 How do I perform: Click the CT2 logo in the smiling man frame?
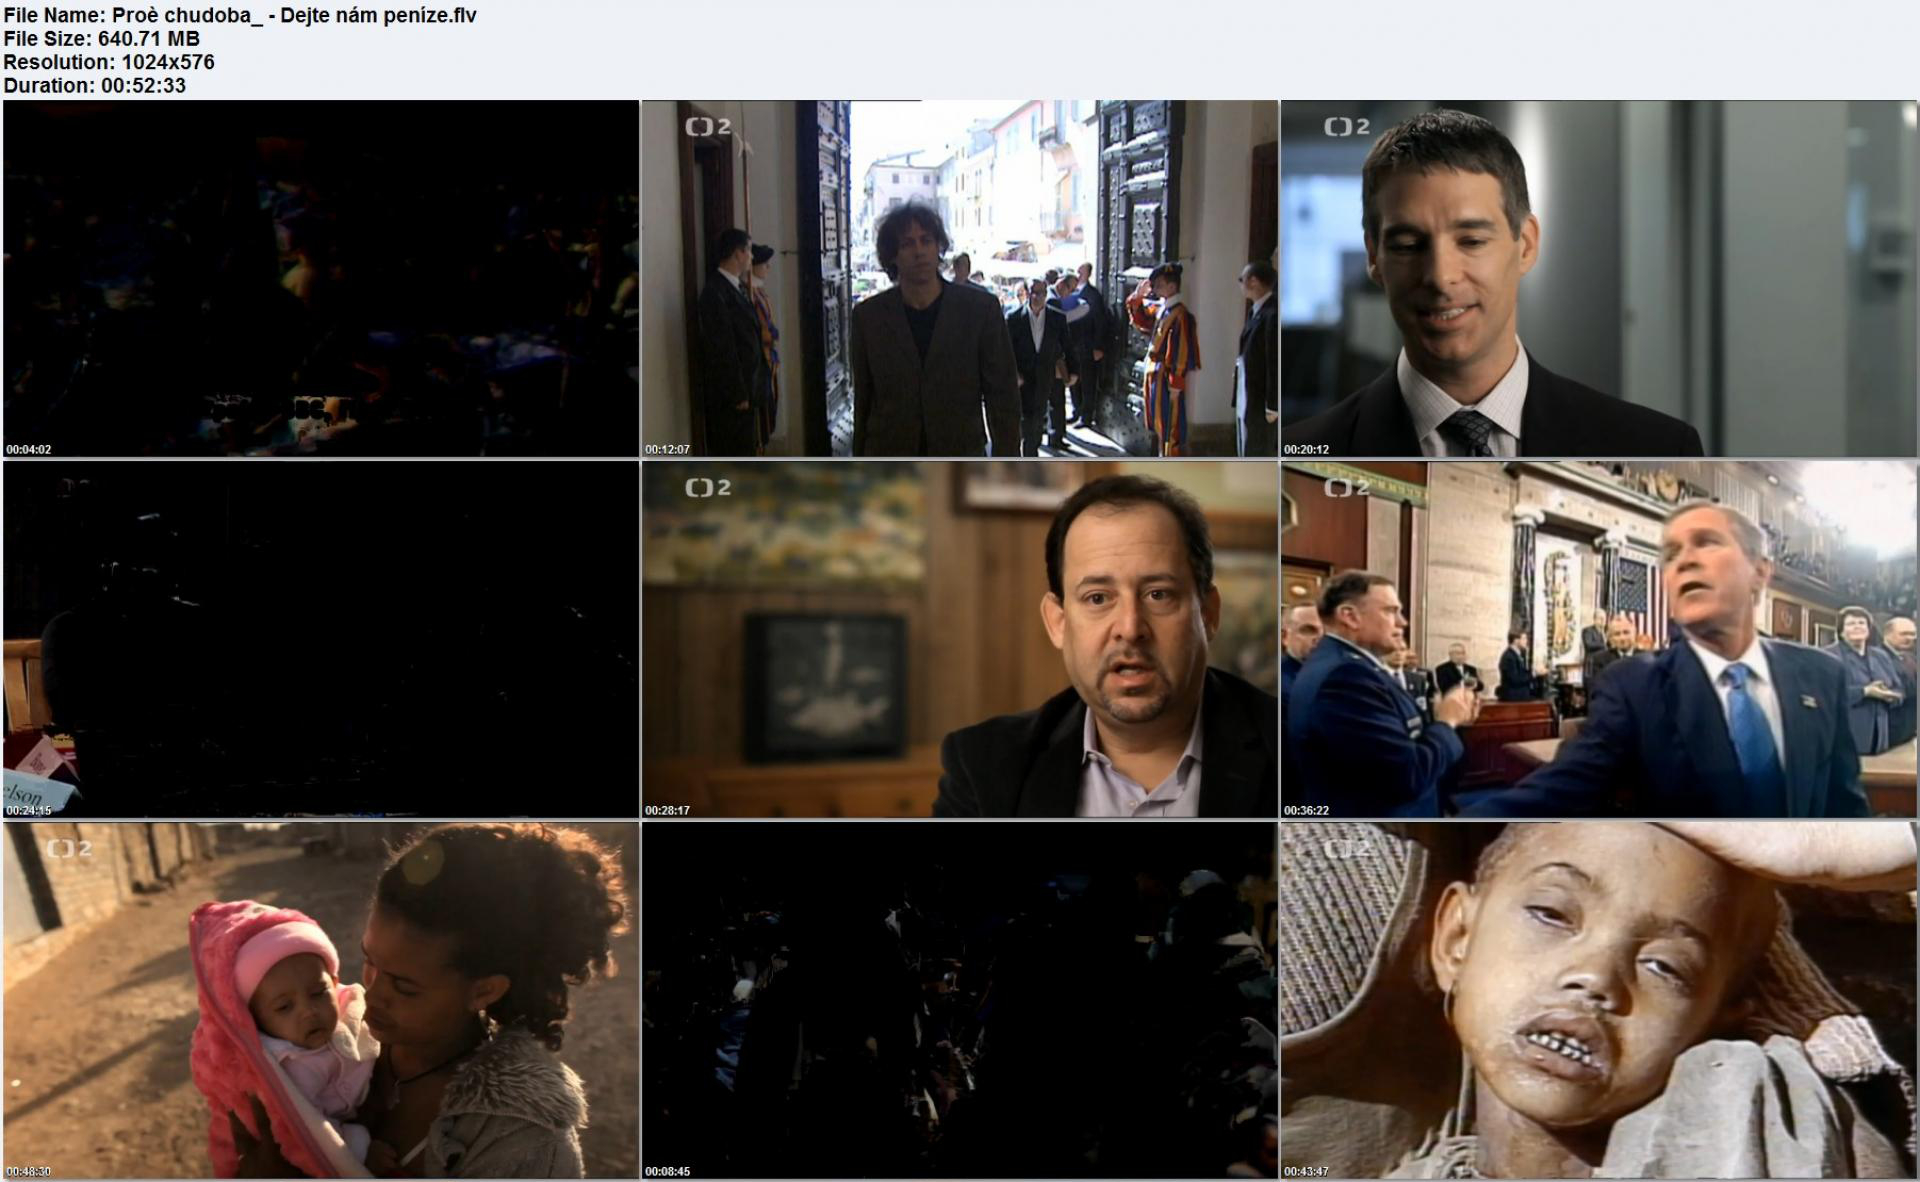[1347, 127]
